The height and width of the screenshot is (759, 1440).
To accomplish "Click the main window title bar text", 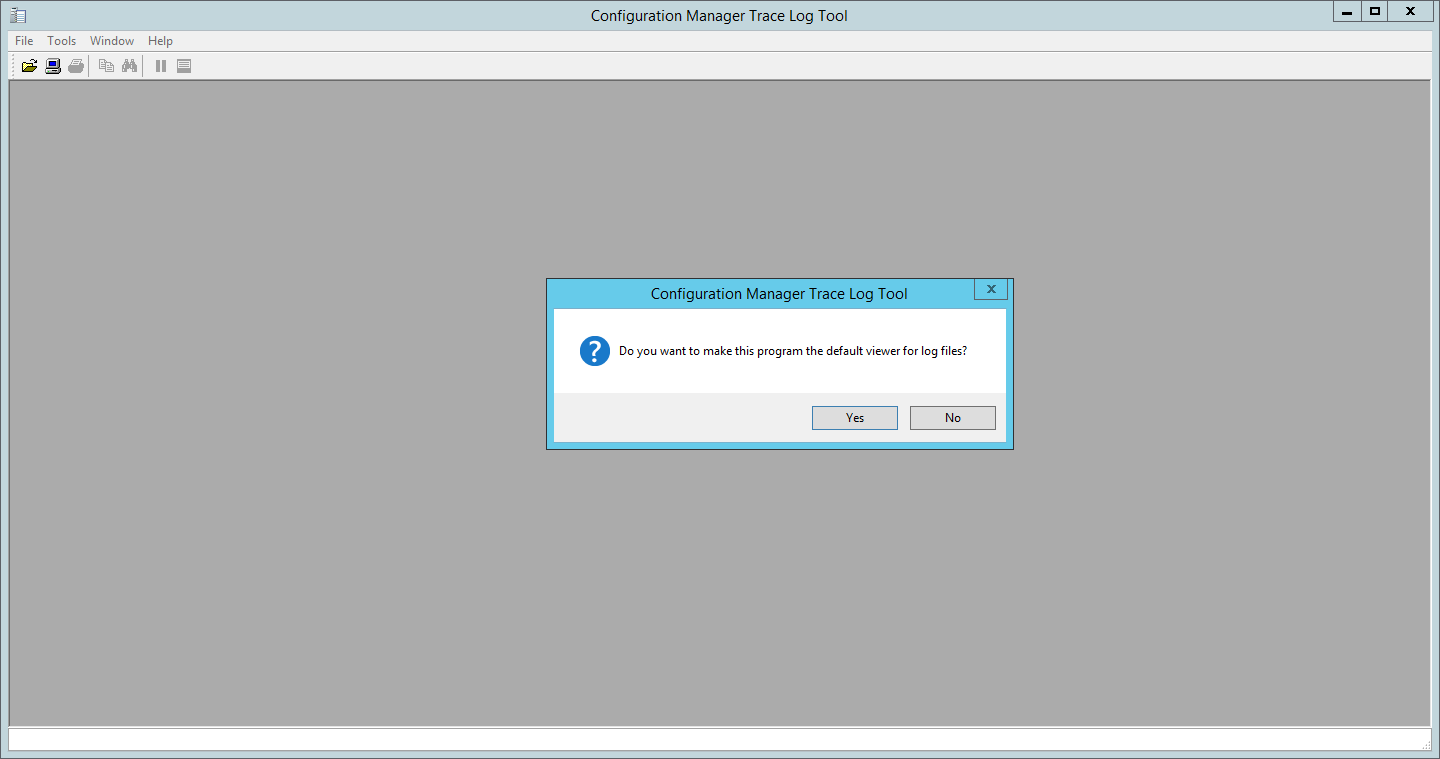I will pyautogui.click(x=719, y=16).
